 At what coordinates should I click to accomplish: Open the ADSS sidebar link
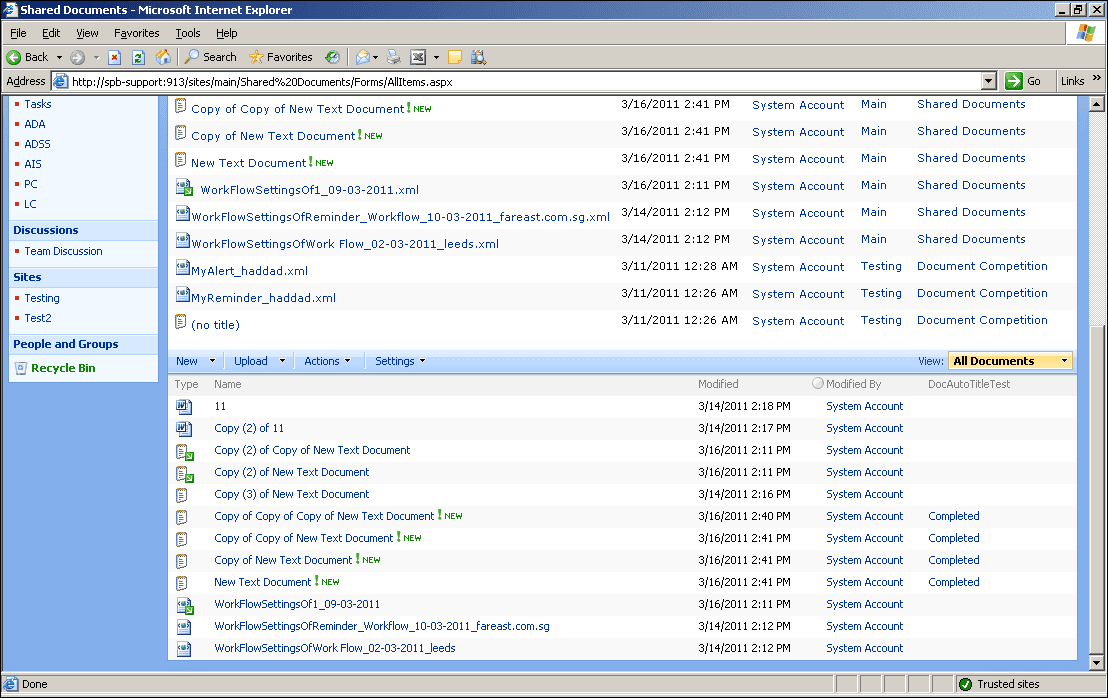point(37,144)
